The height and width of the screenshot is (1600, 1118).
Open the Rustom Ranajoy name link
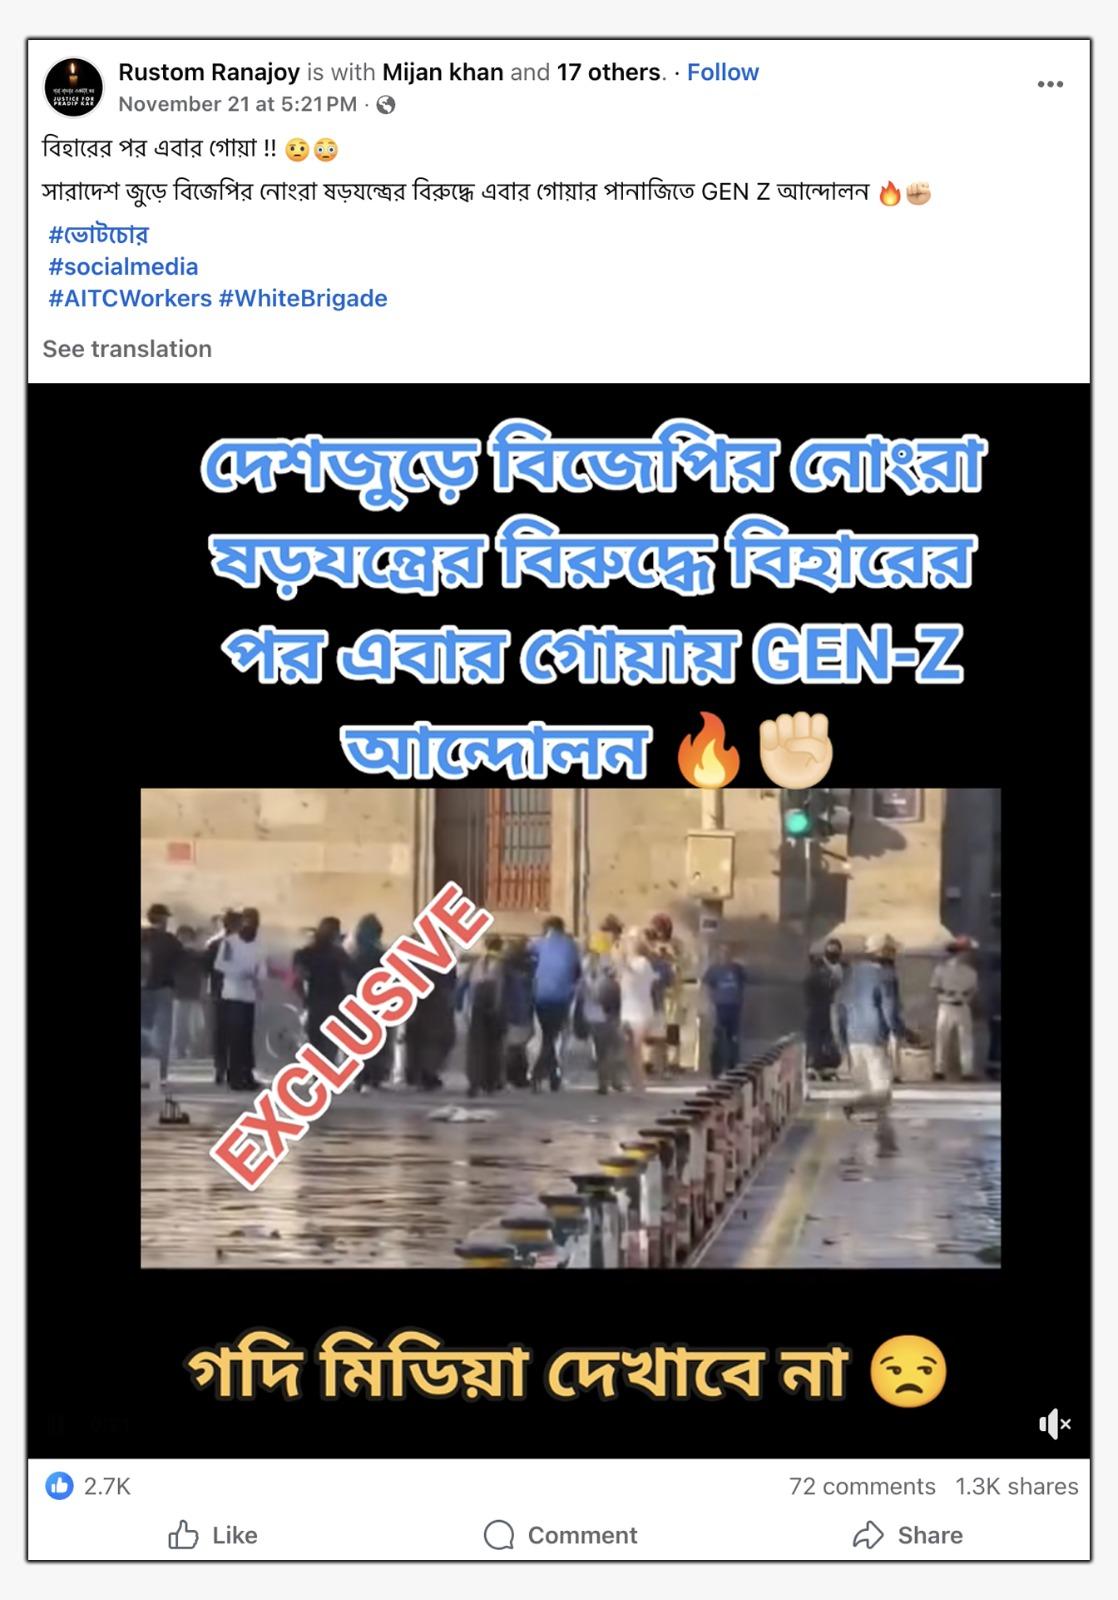point(209,72)
